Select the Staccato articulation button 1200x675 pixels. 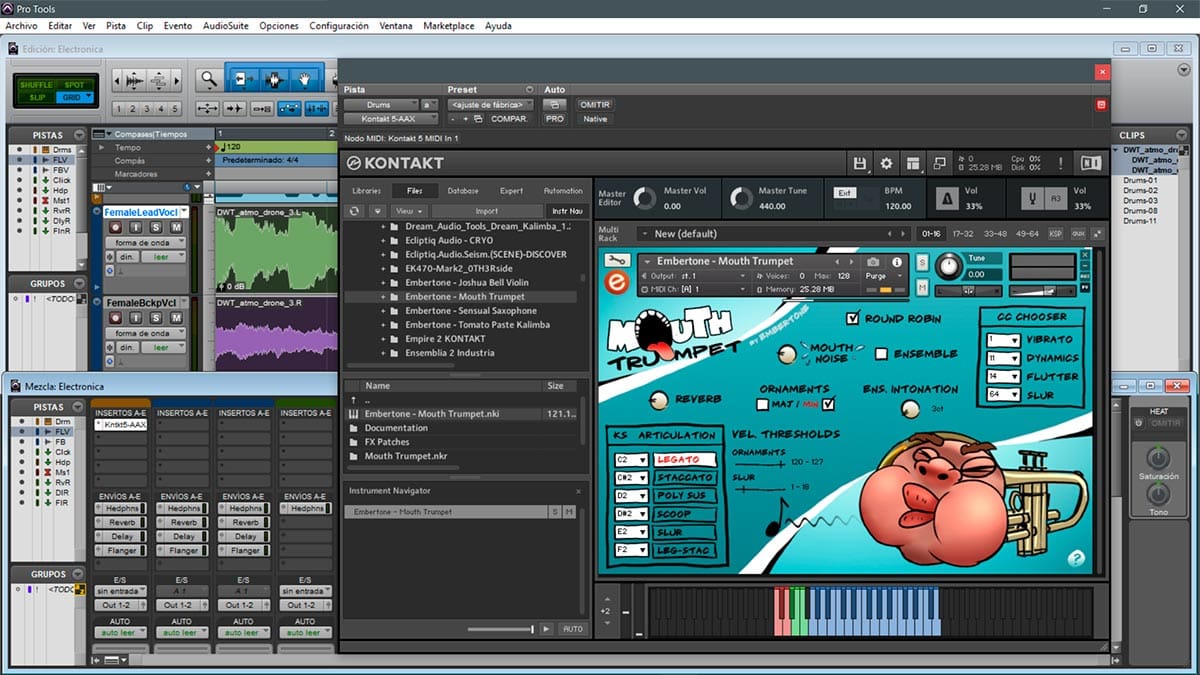click(685, 478)
